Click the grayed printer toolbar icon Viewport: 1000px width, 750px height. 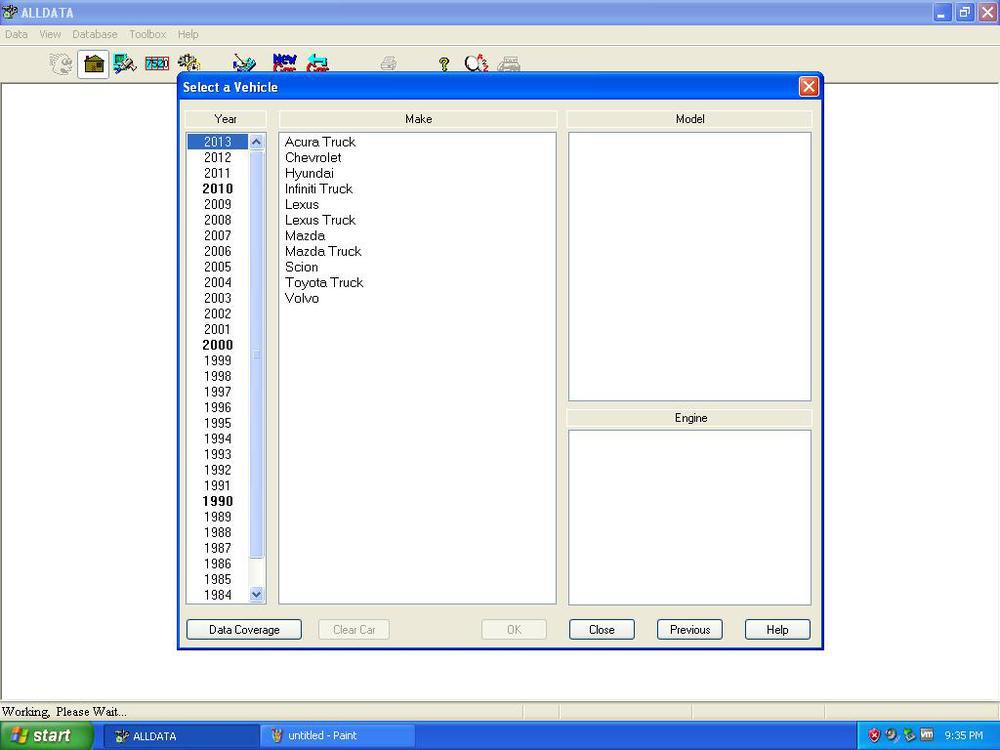pyautogui.click(x=388, y=64)
